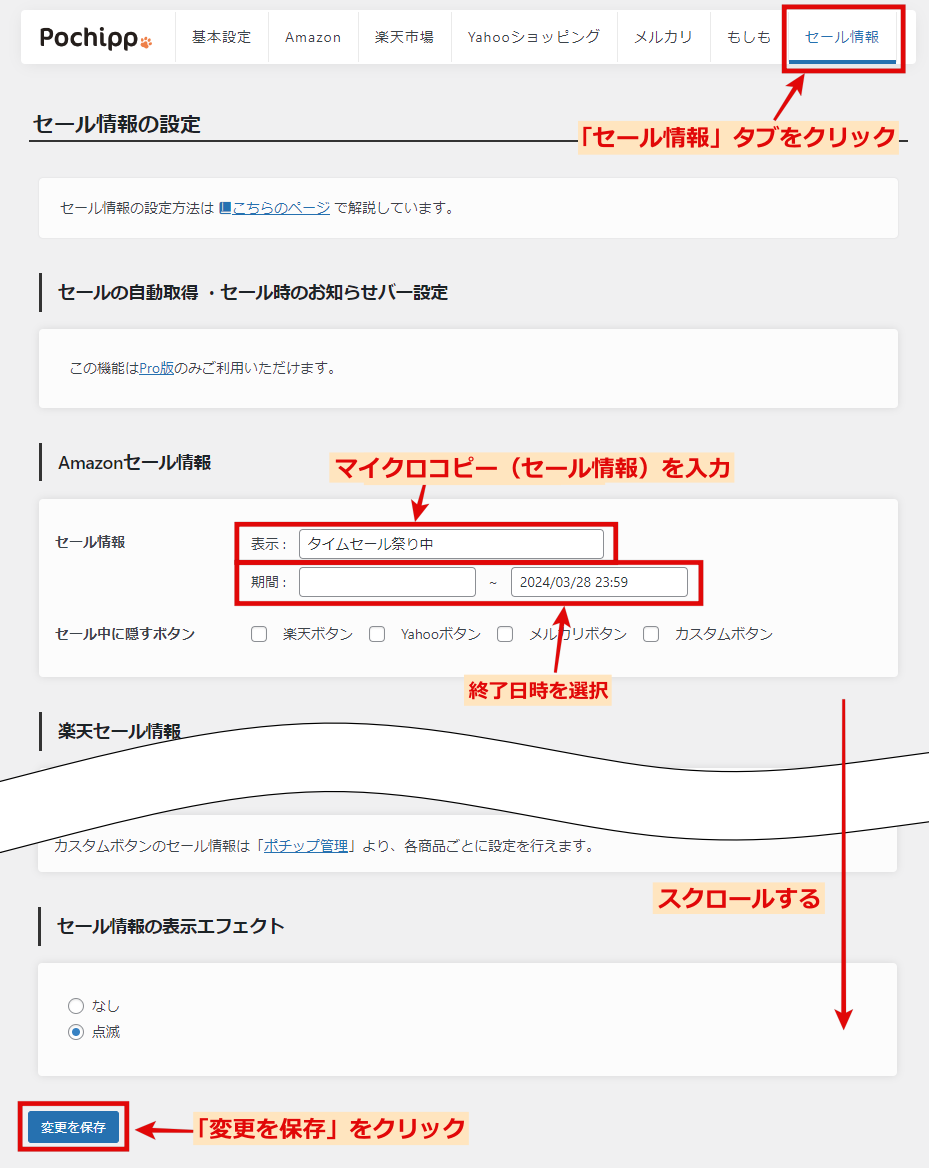Click the 表示 sale text input field
This screenshot has width=929, height=1168.
click(451, 544)
